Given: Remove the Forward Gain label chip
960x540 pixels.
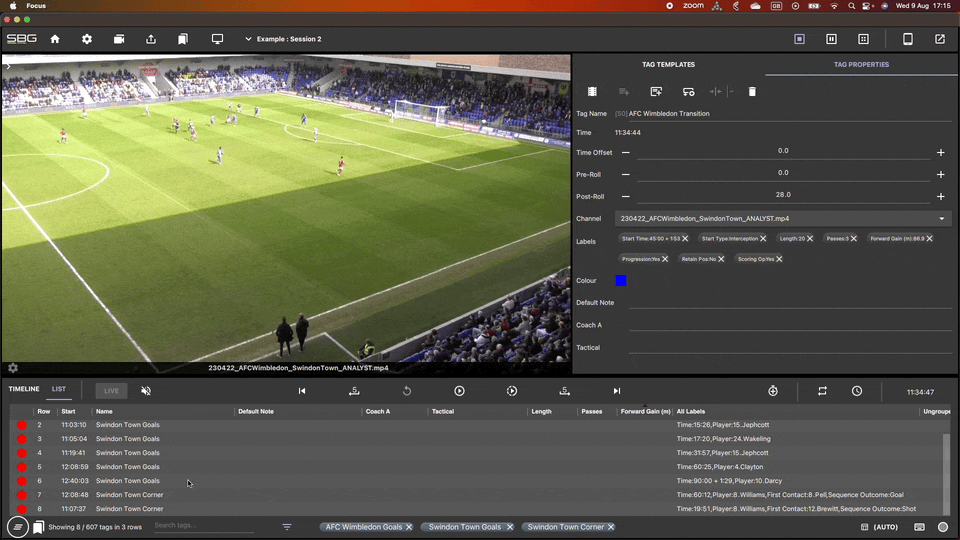Looking at the screenshot, I should [929, 239].
